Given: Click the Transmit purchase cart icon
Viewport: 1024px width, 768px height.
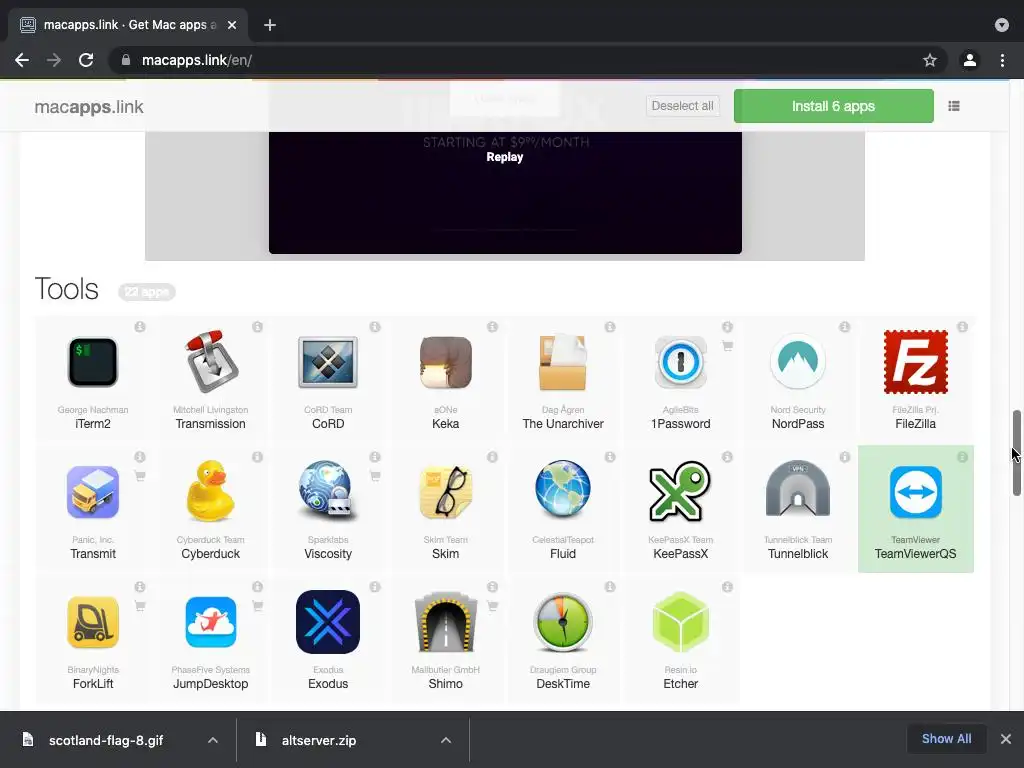Looking at the screenshot, I should (140, 475).
